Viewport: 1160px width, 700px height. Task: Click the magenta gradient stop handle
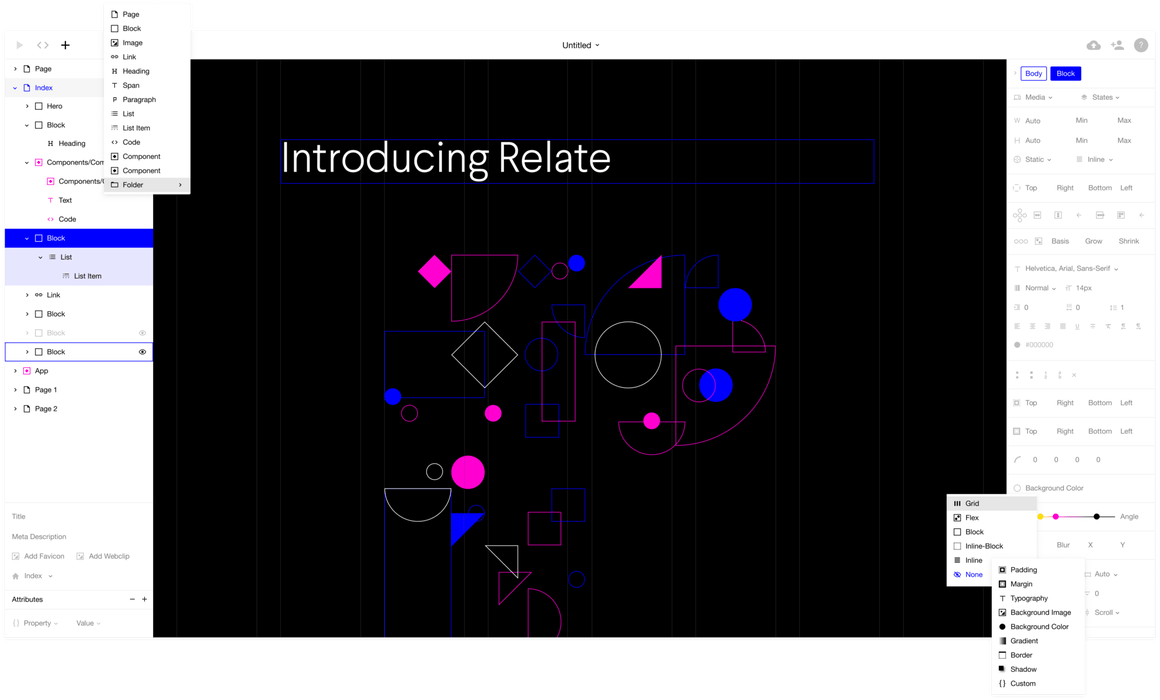1056,517
